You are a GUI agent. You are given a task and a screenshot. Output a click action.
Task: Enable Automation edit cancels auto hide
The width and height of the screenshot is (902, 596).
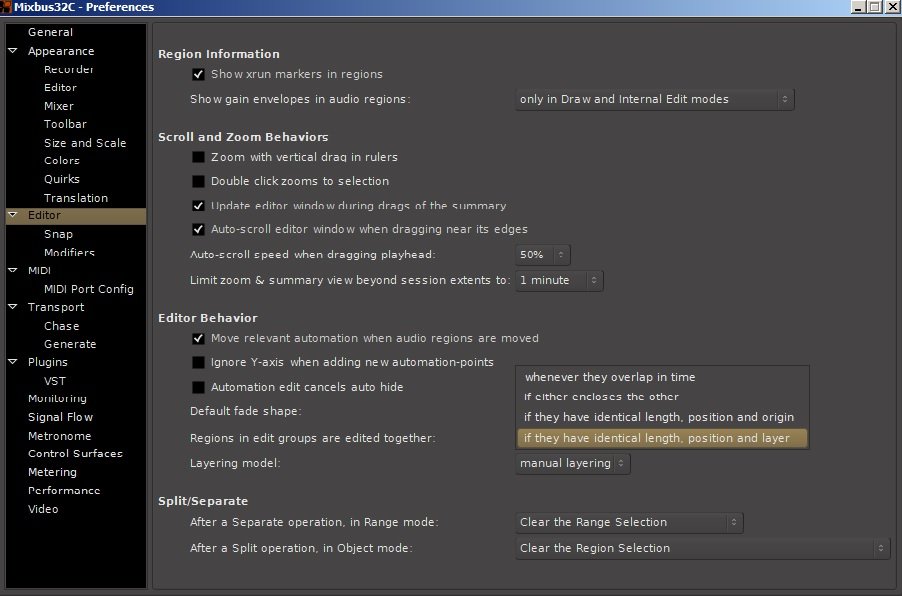pos(198,387)
